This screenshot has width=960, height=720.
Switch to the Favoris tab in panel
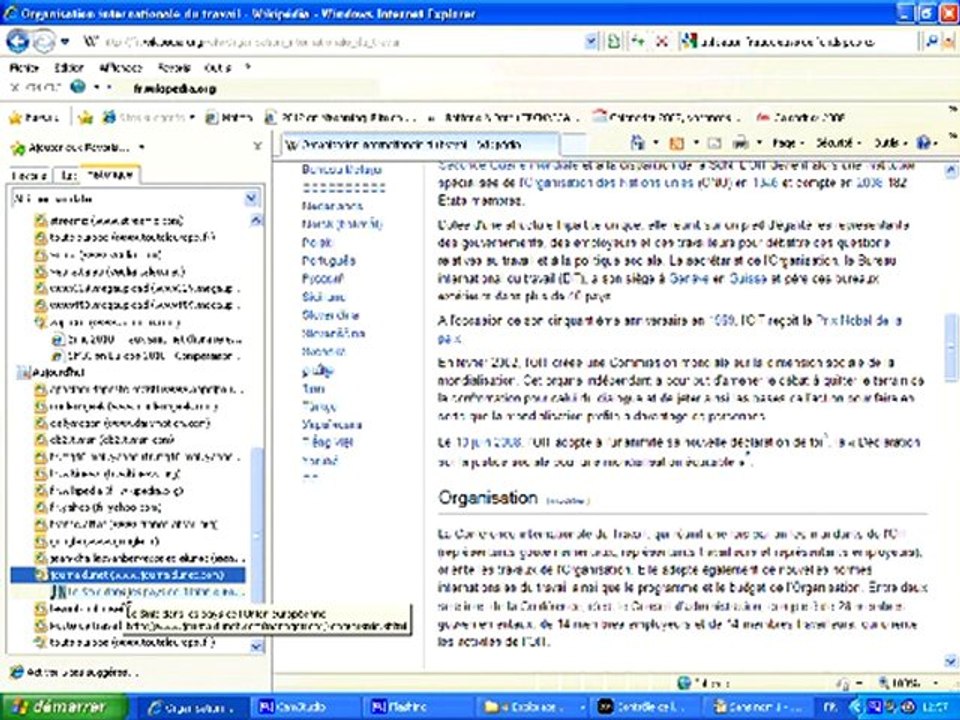[x=29, y=176]
